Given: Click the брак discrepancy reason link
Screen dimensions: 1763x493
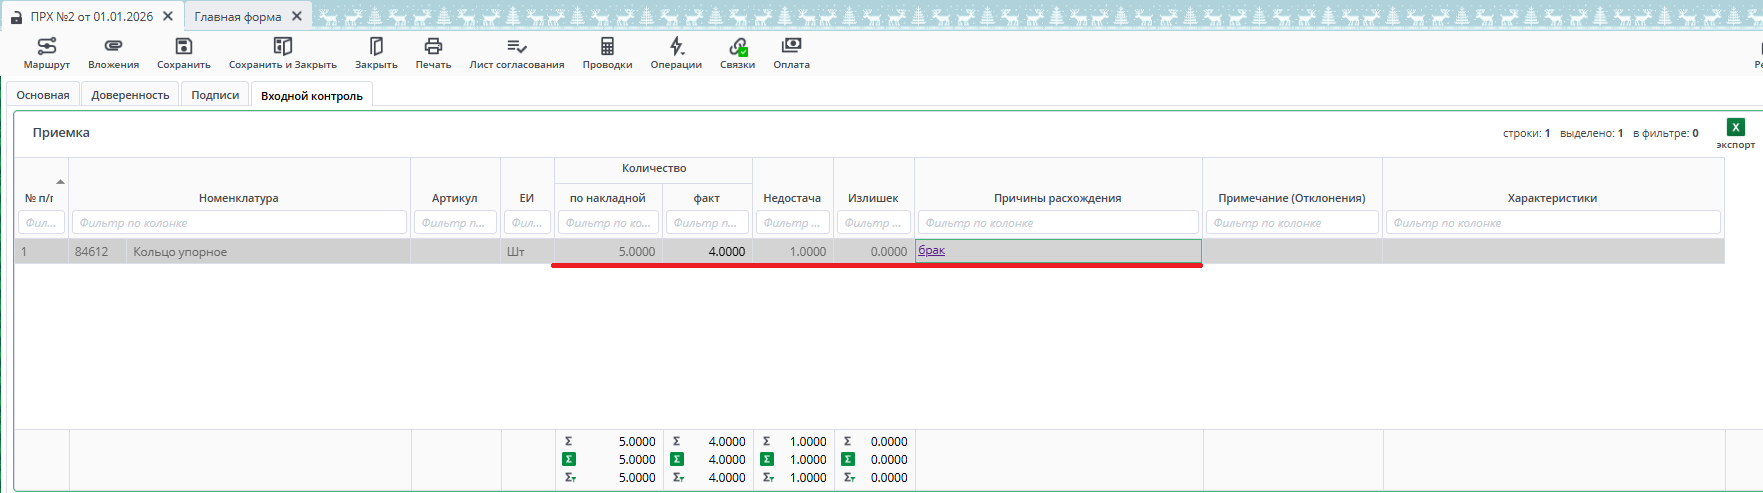Looking at the screenshot, I should [931, 251].
